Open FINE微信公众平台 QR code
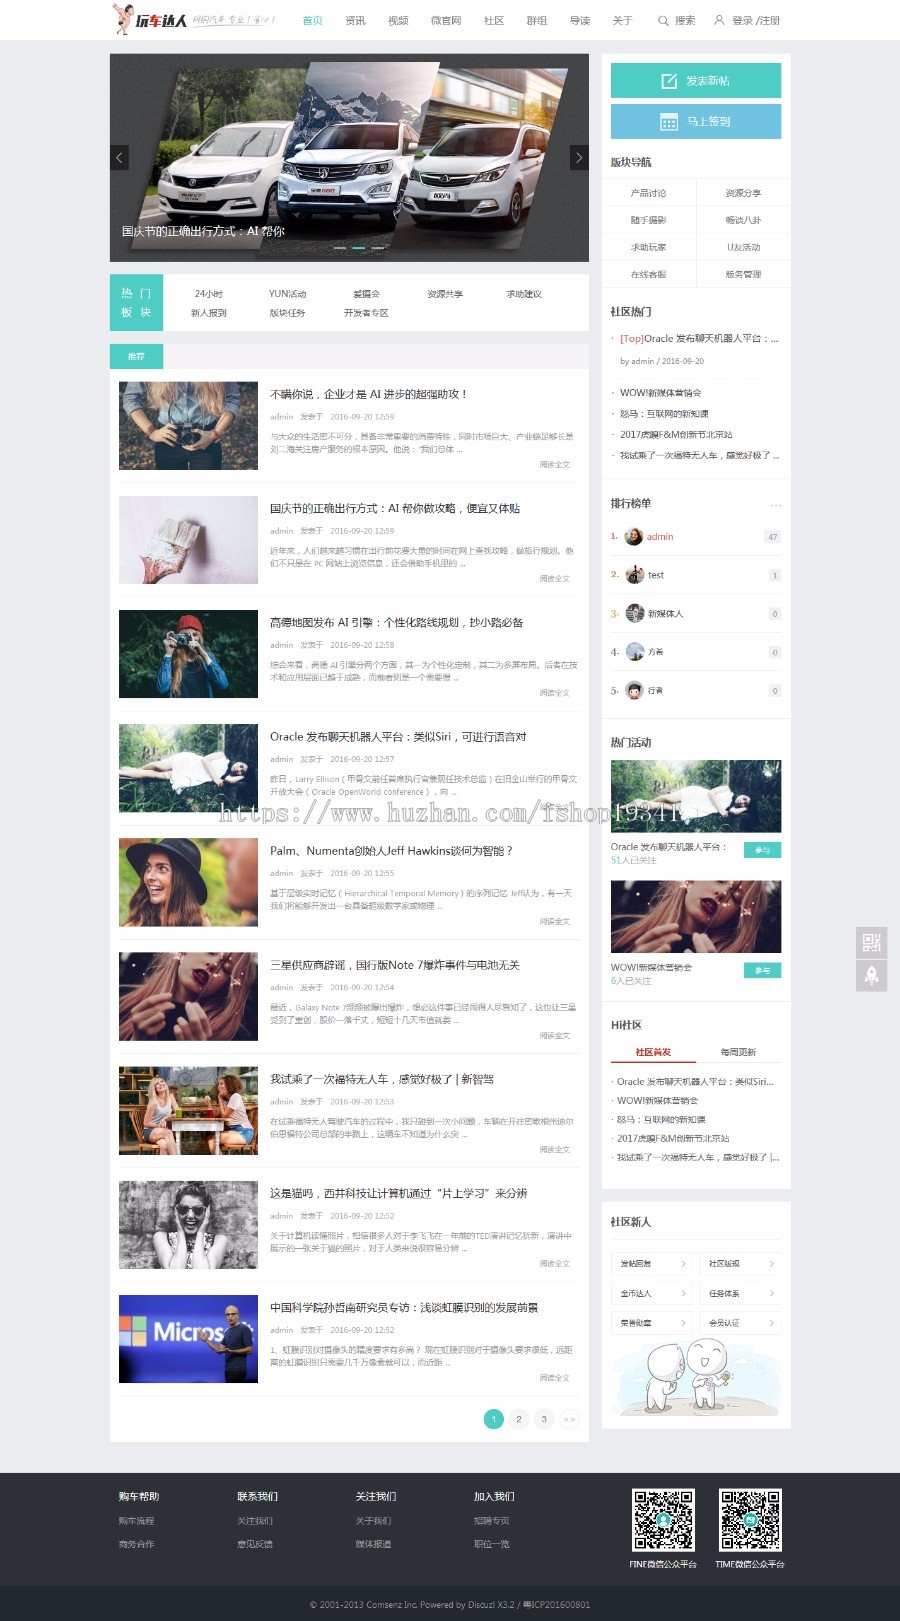Image resolution: width=900 pixels, height=1621 pixels. [663, 1520]
